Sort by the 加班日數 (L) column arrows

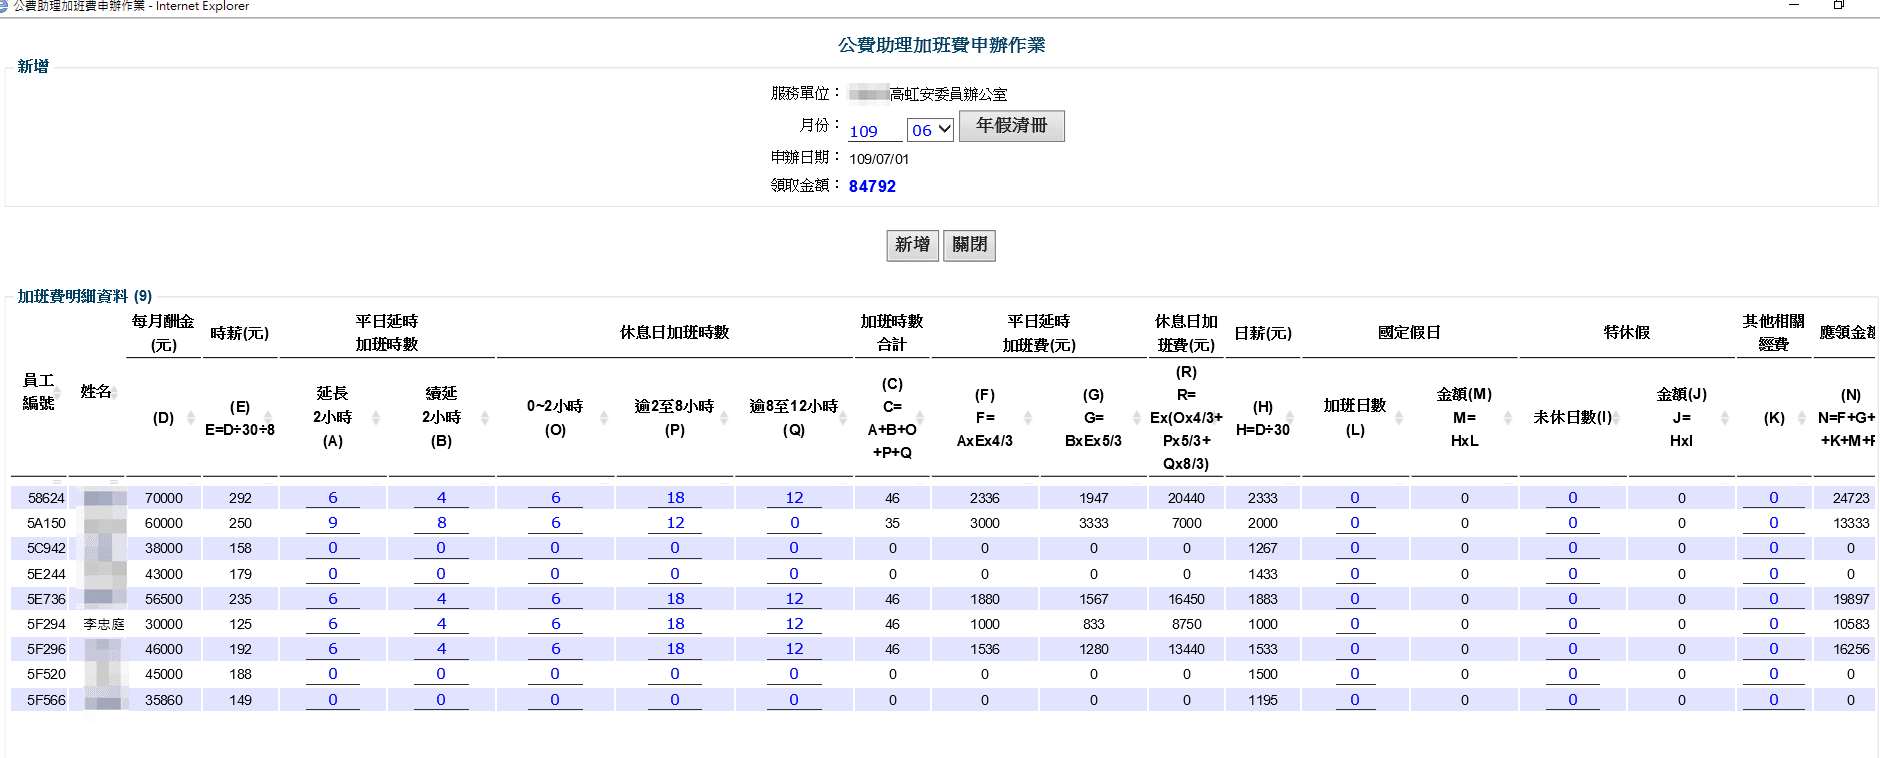tap(1399, 418)
